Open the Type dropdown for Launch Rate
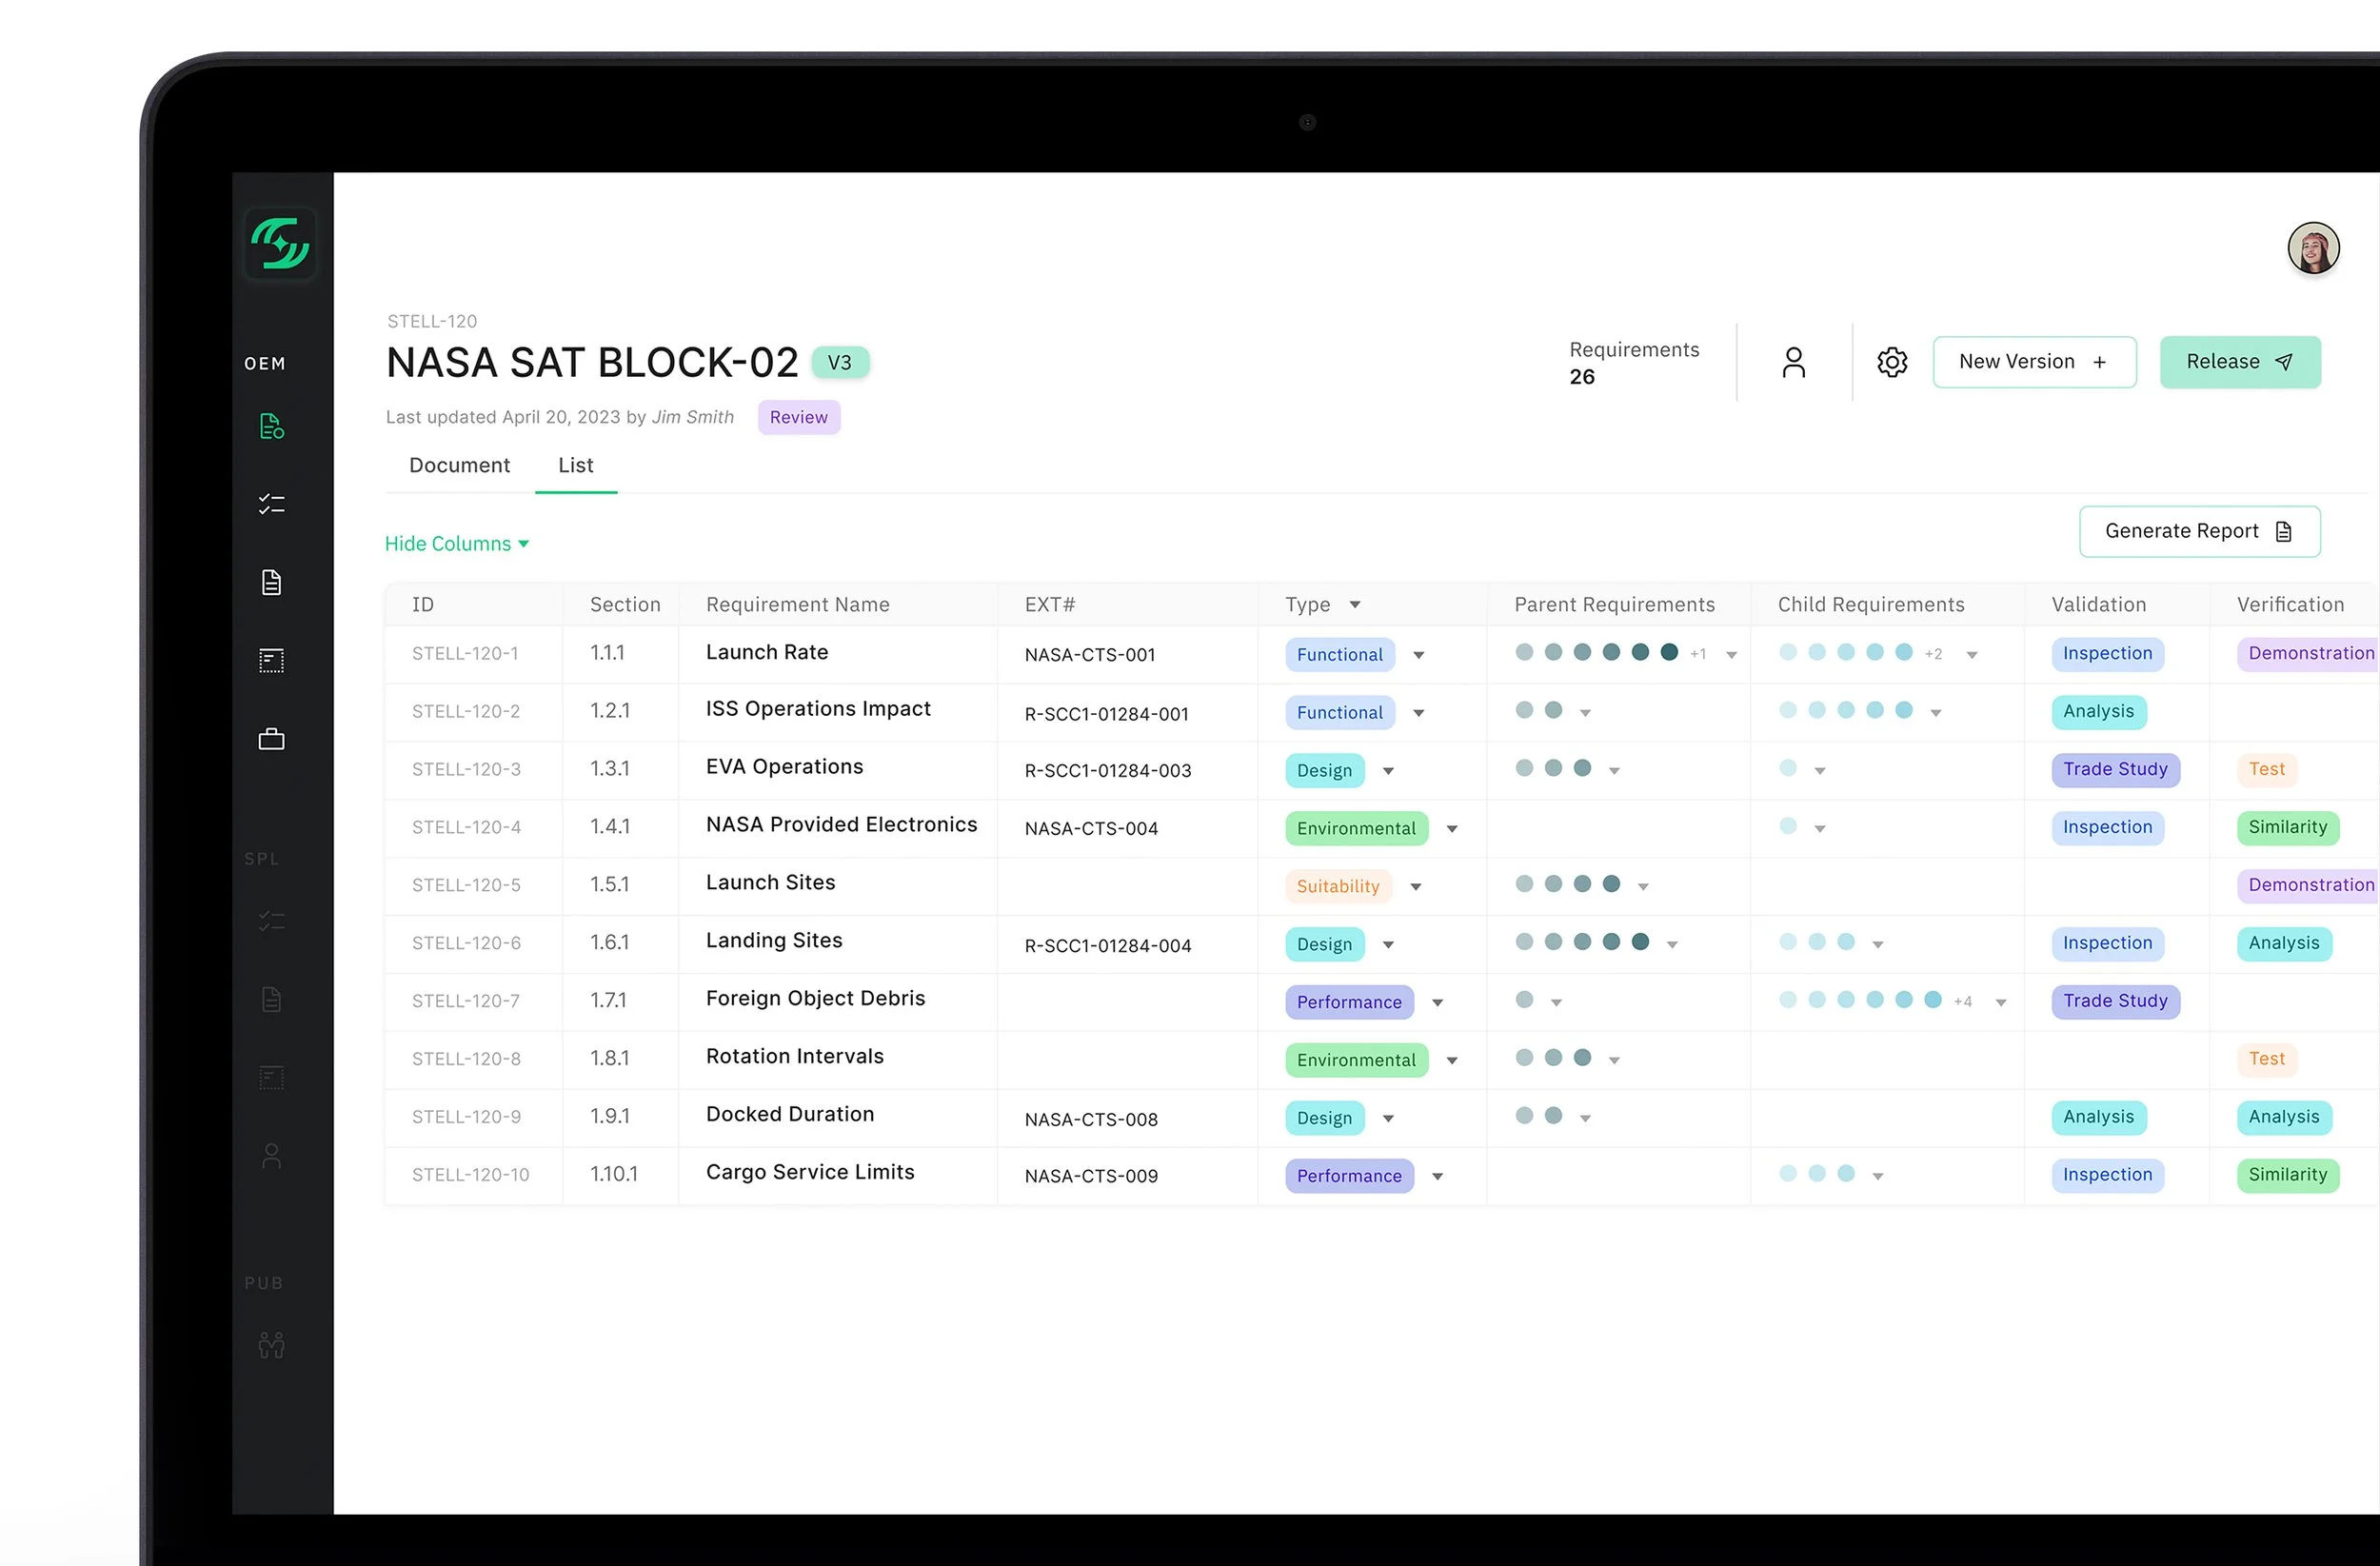The height and width of the screenshot is (1566, 2380). [x=1418, y=656]
